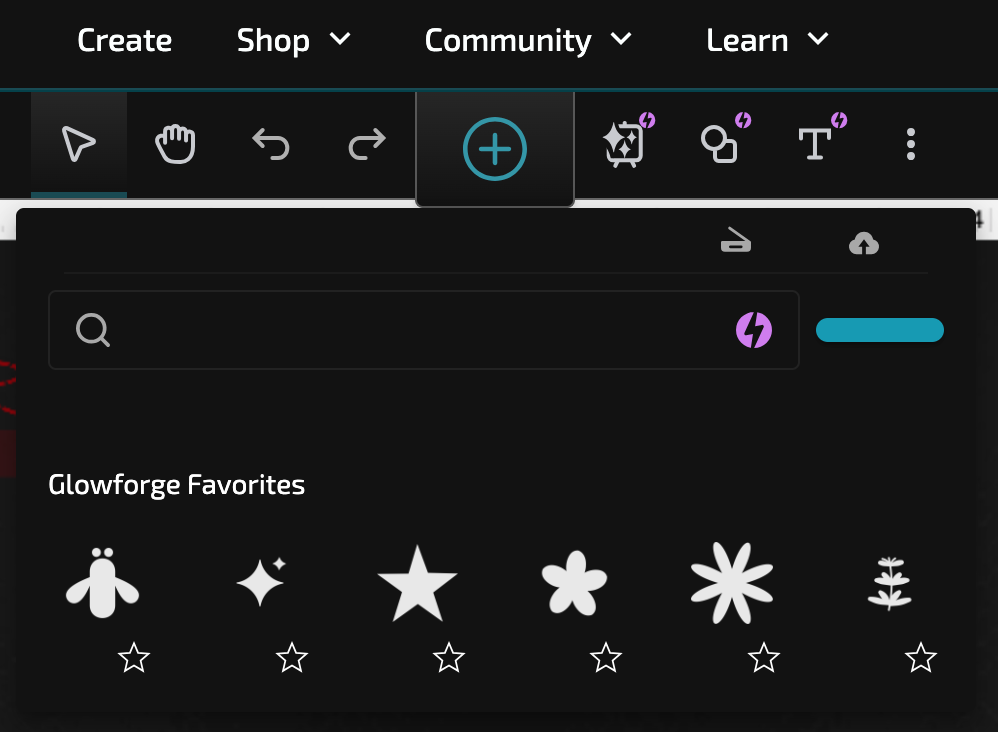Click the teal button beside search

point(880,330)
